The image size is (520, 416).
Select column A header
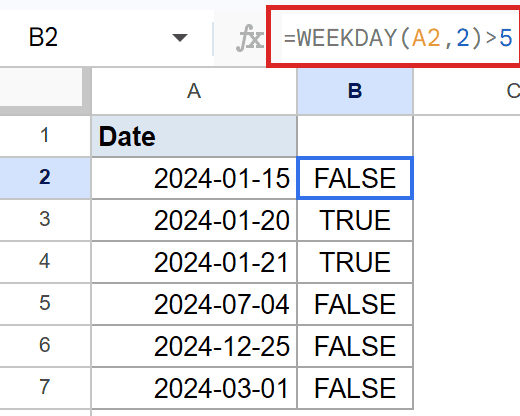click(194, 91)
